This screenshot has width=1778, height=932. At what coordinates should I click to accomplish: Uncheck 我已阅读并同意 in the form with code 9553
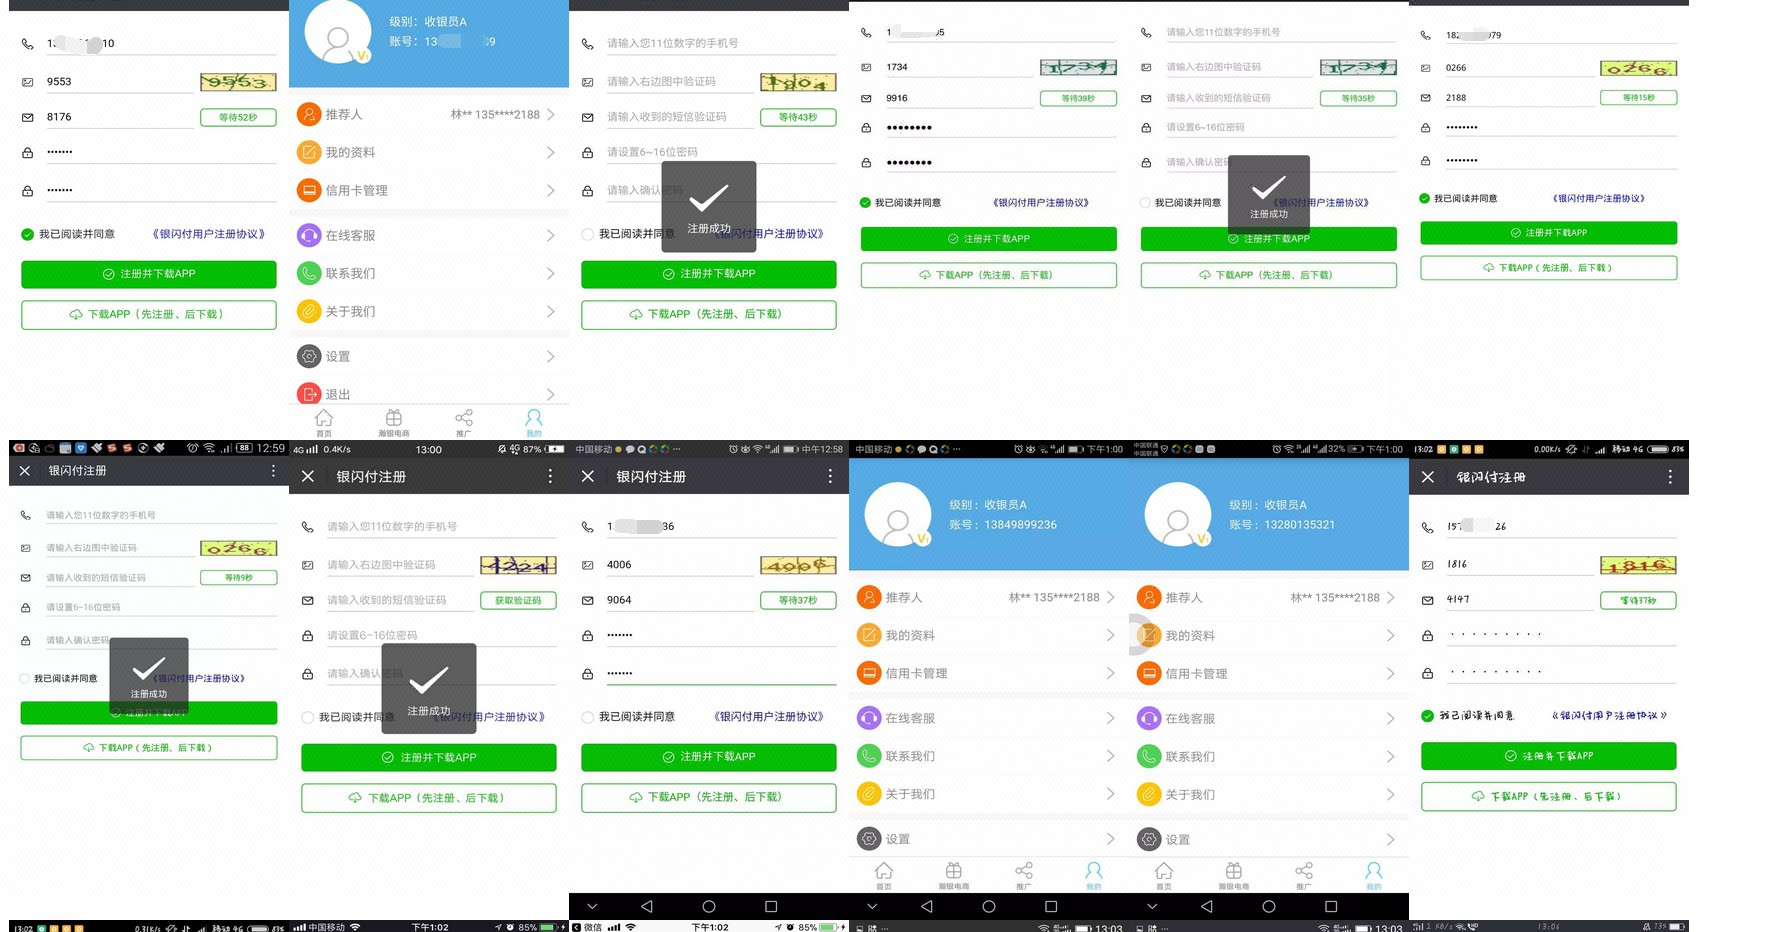28,234
